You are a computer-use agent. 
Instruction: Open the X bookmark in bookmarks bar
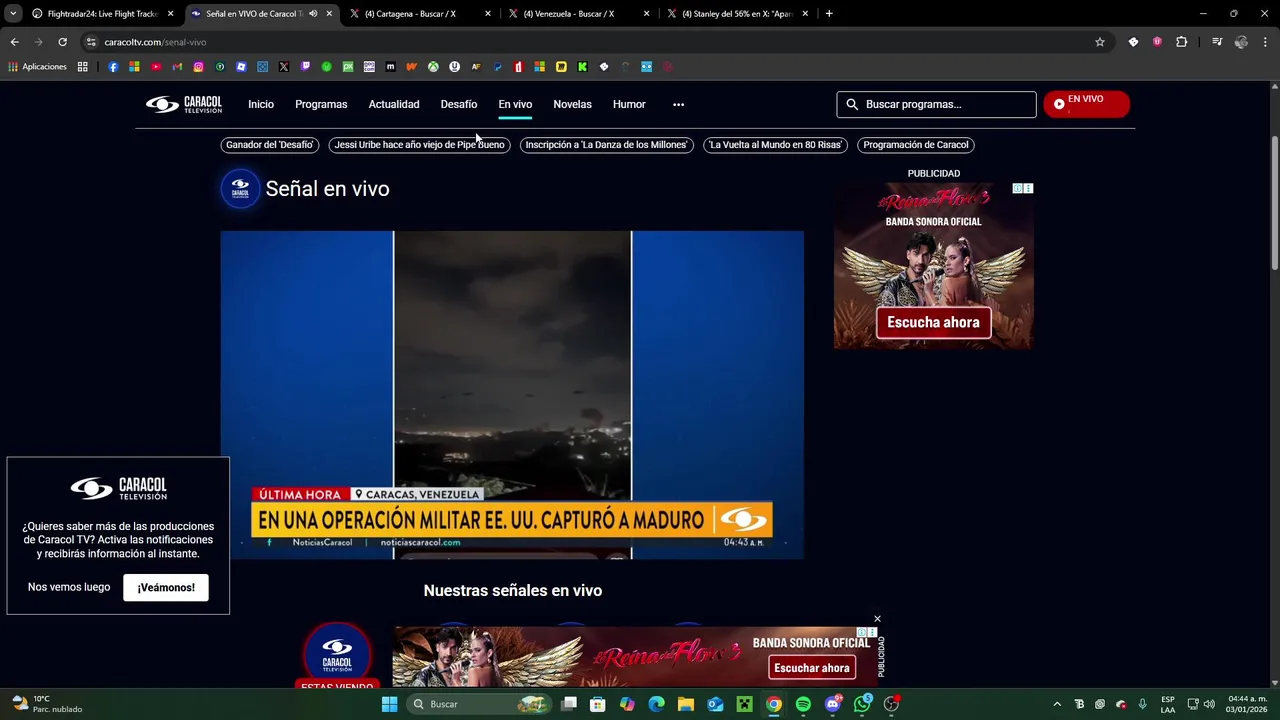click(284, 67)
